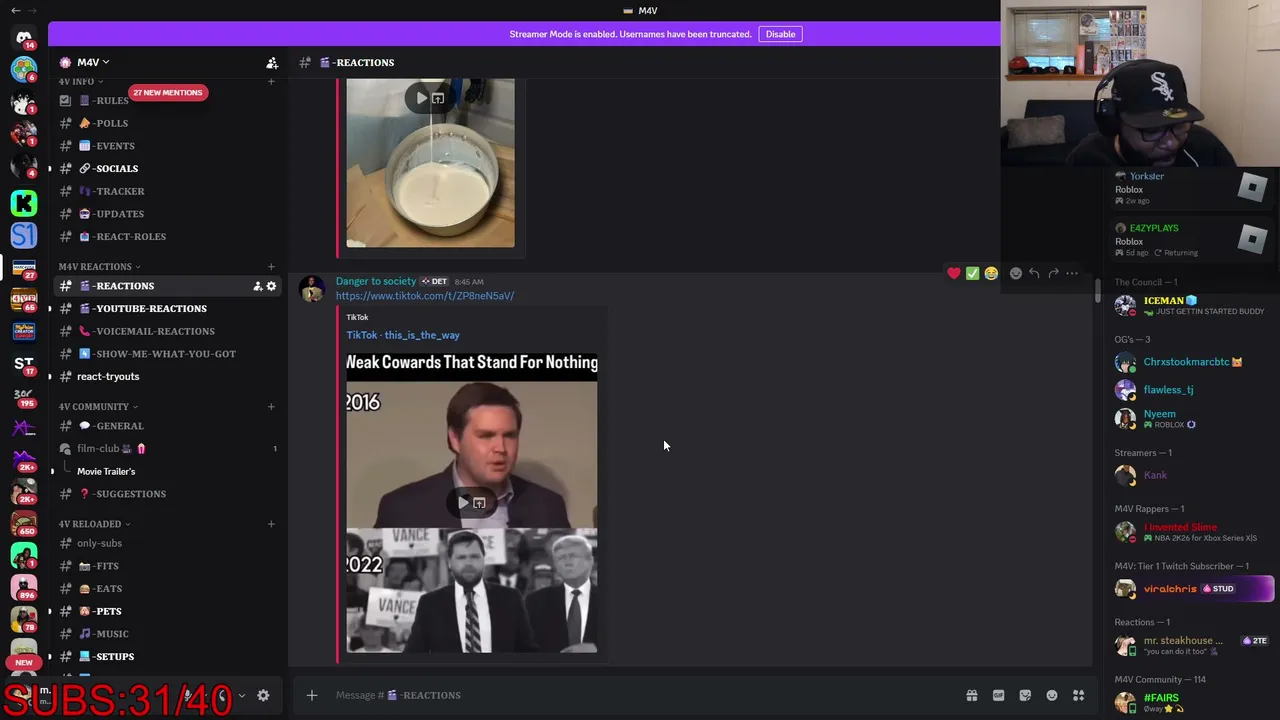Viewport: 1280px width, 720px height.
Task: Open the -TRACKER channel
Action: point(167,191)
